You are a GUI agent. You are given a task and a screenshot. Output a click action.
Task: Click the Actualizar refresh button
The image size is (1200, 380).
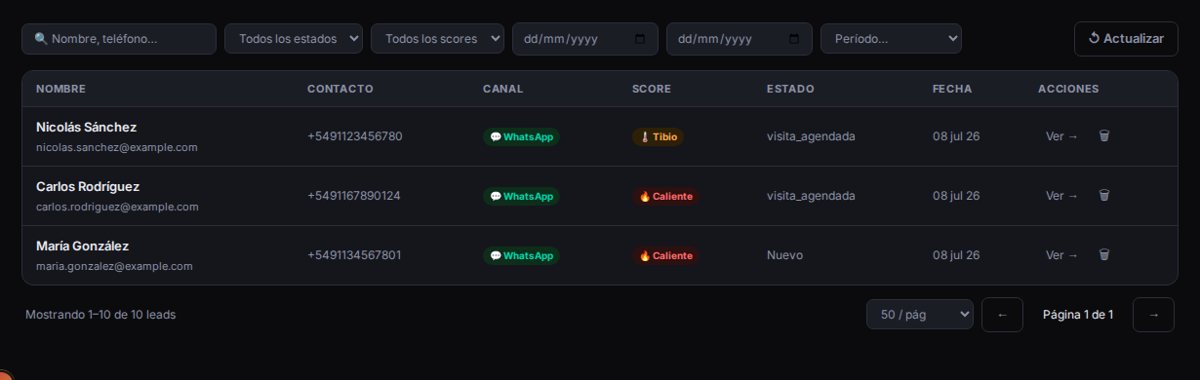coord(1126,38)
